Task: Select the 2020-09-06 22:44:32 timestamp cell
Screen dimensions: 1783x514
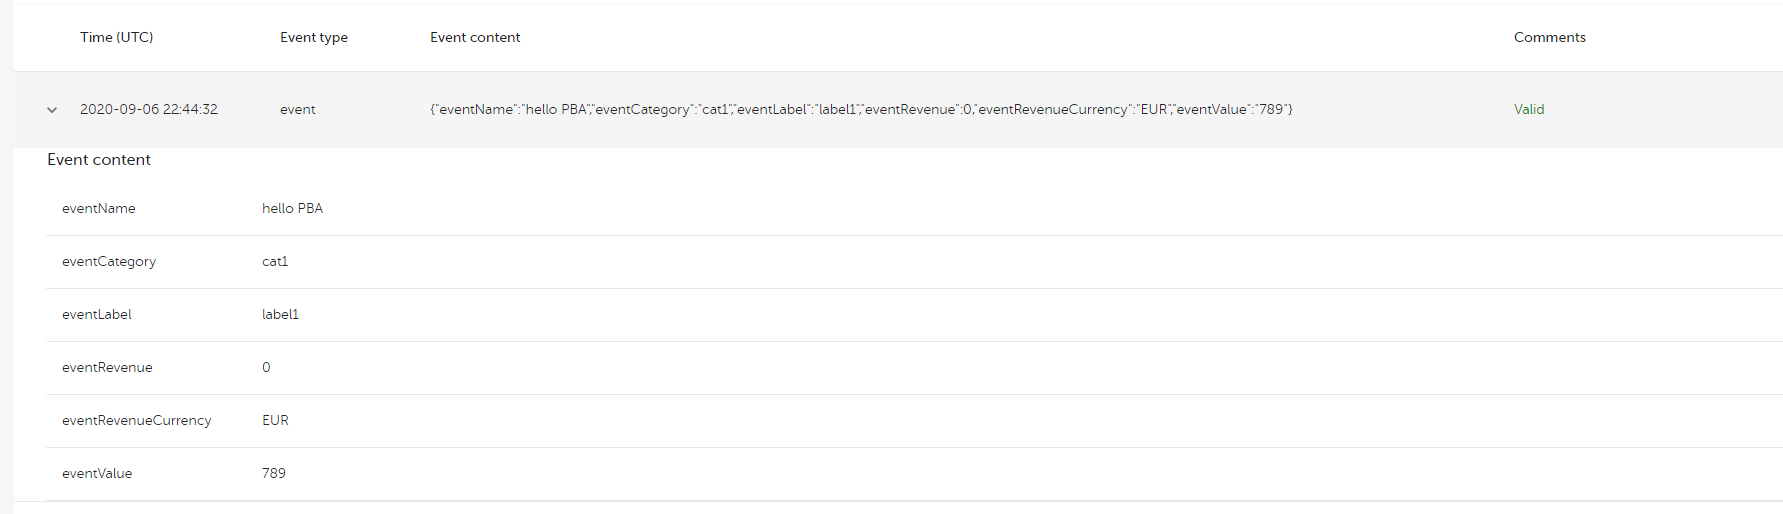Action: pos(148,109)
